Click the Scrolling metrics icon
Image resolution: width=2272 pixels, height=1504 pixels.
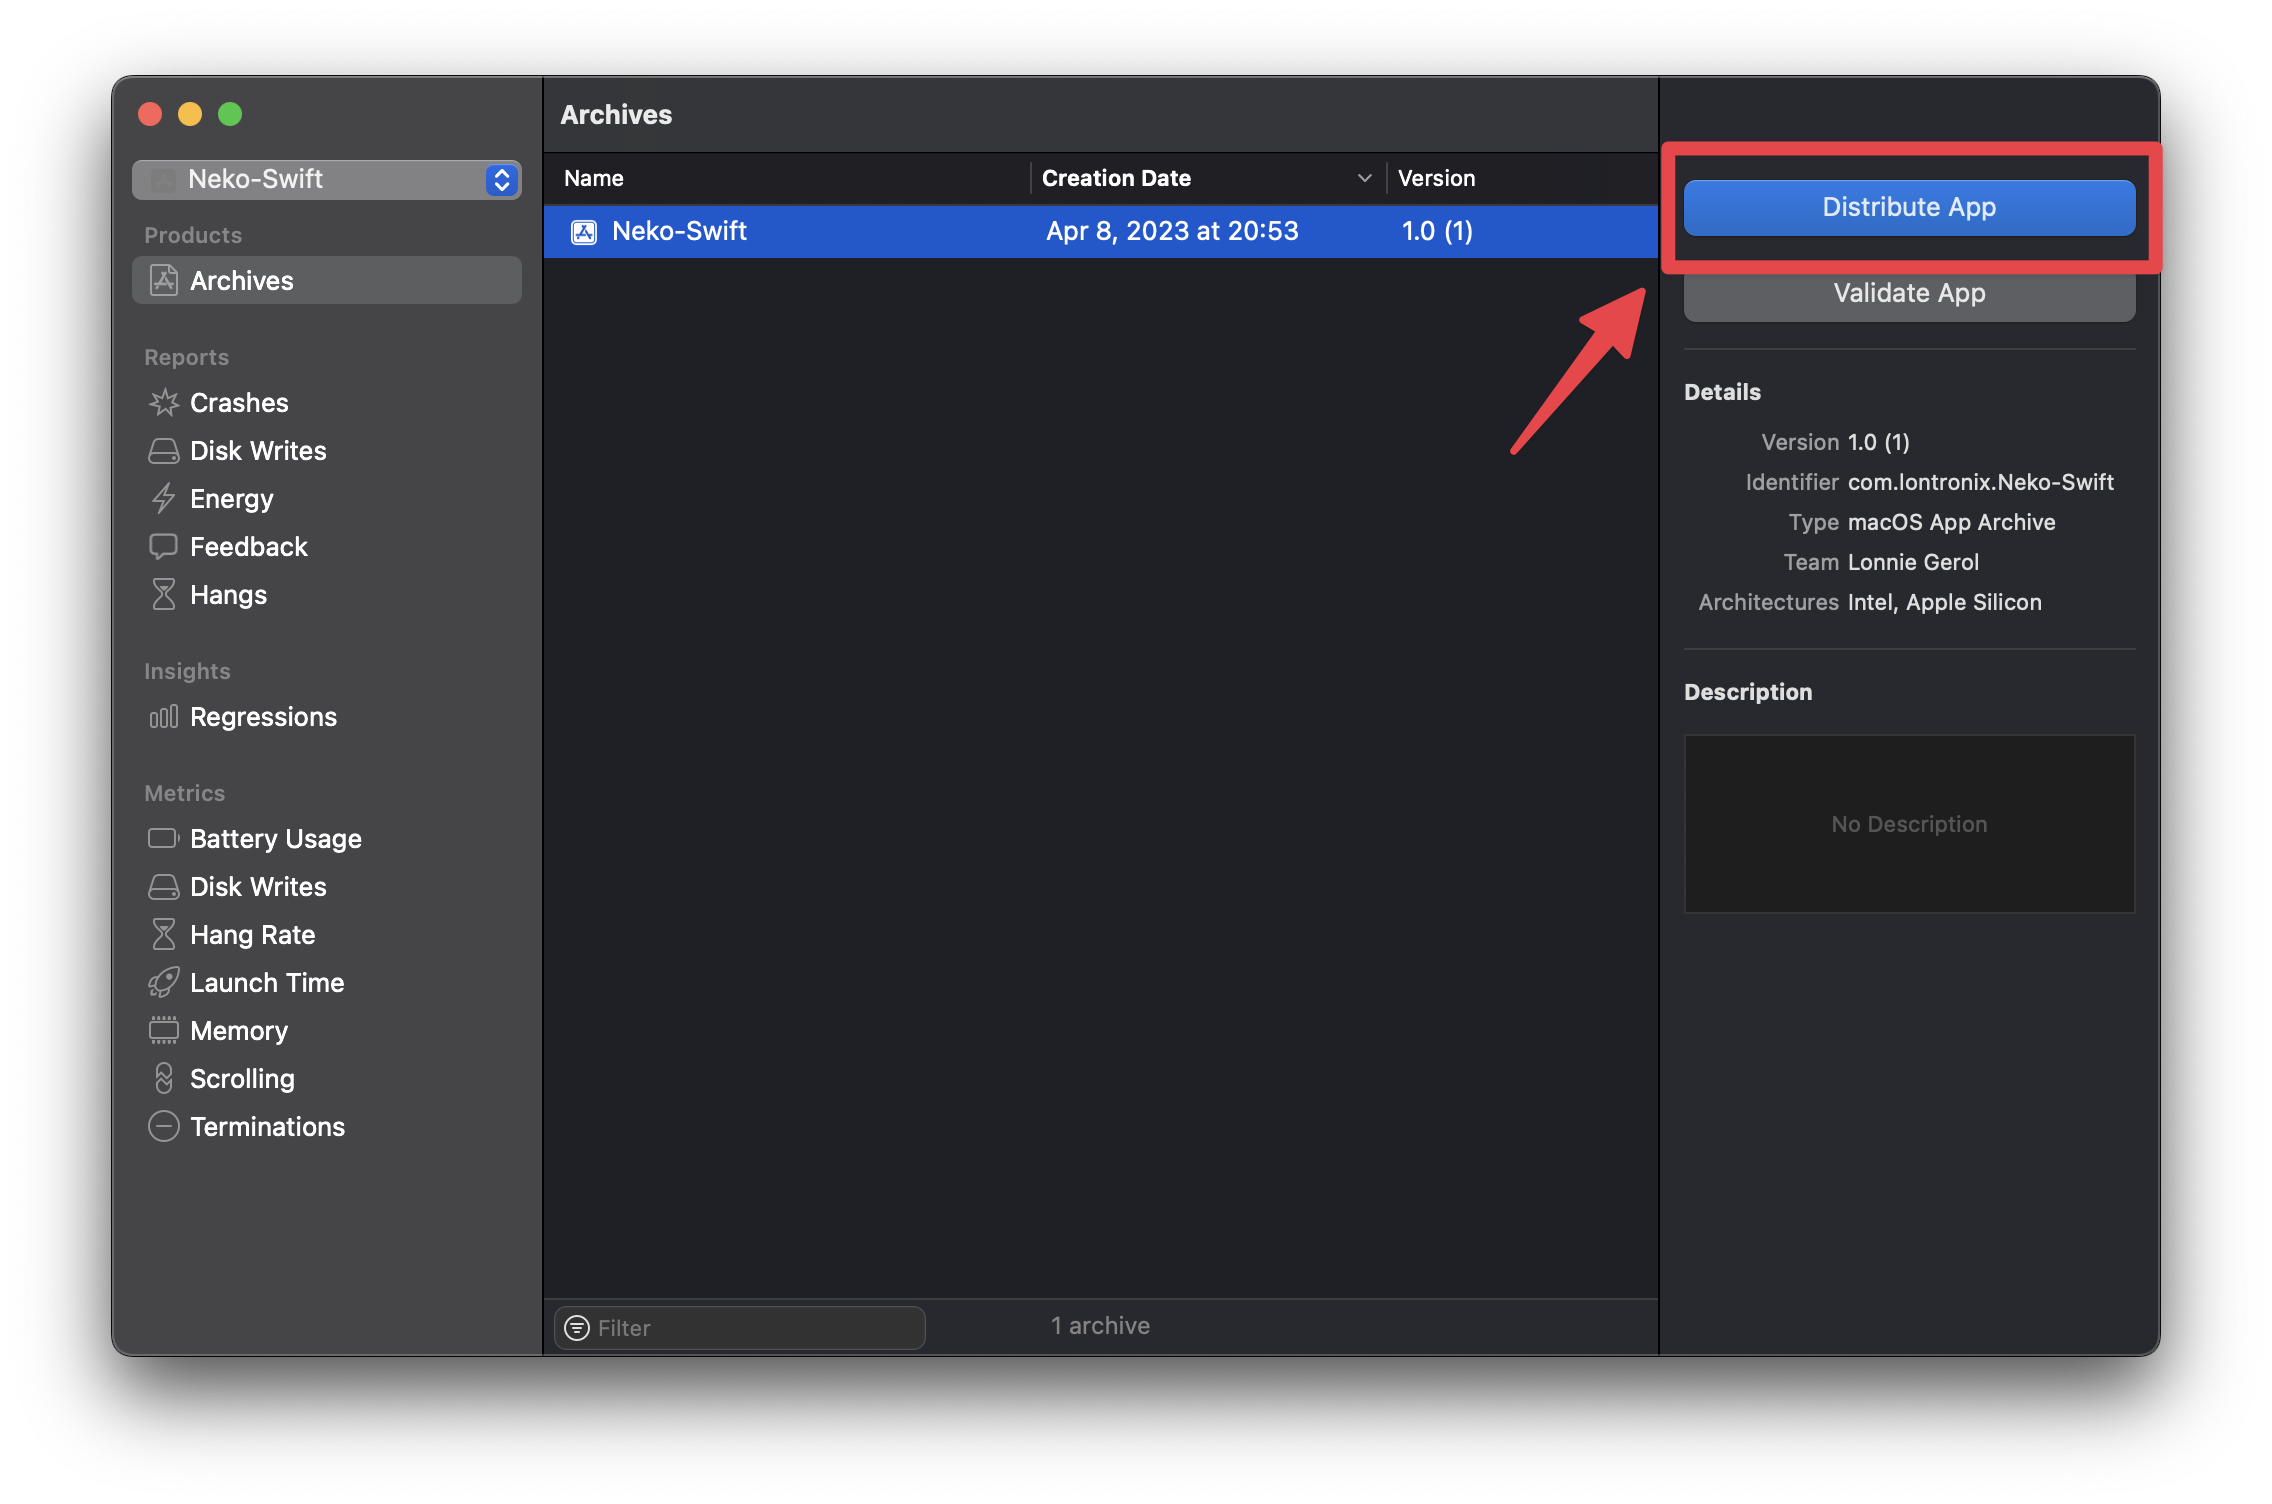pos(164,1079)
